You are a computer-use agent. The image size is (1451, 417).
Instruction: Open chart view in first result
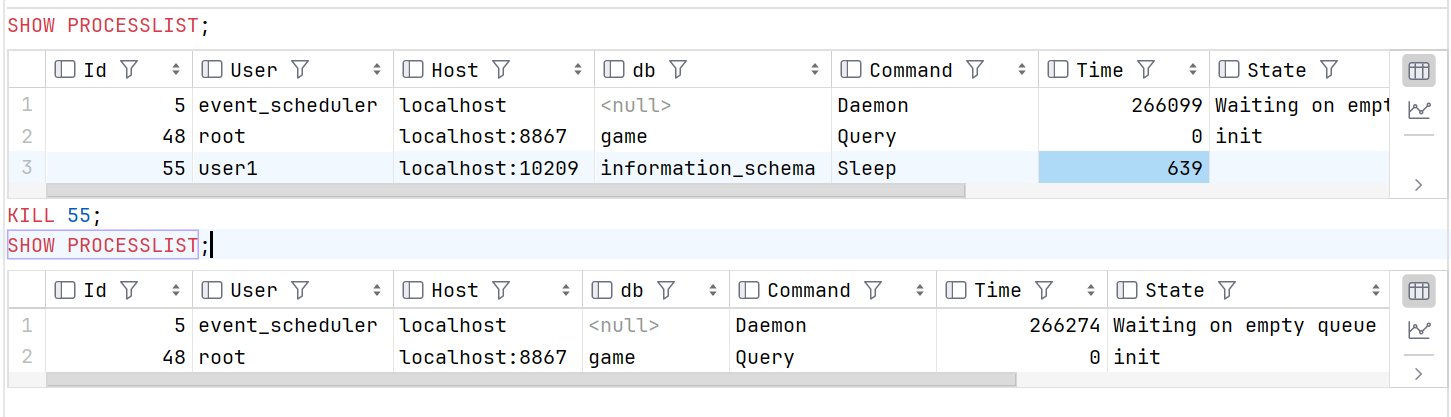click(x=1418, y=110)
